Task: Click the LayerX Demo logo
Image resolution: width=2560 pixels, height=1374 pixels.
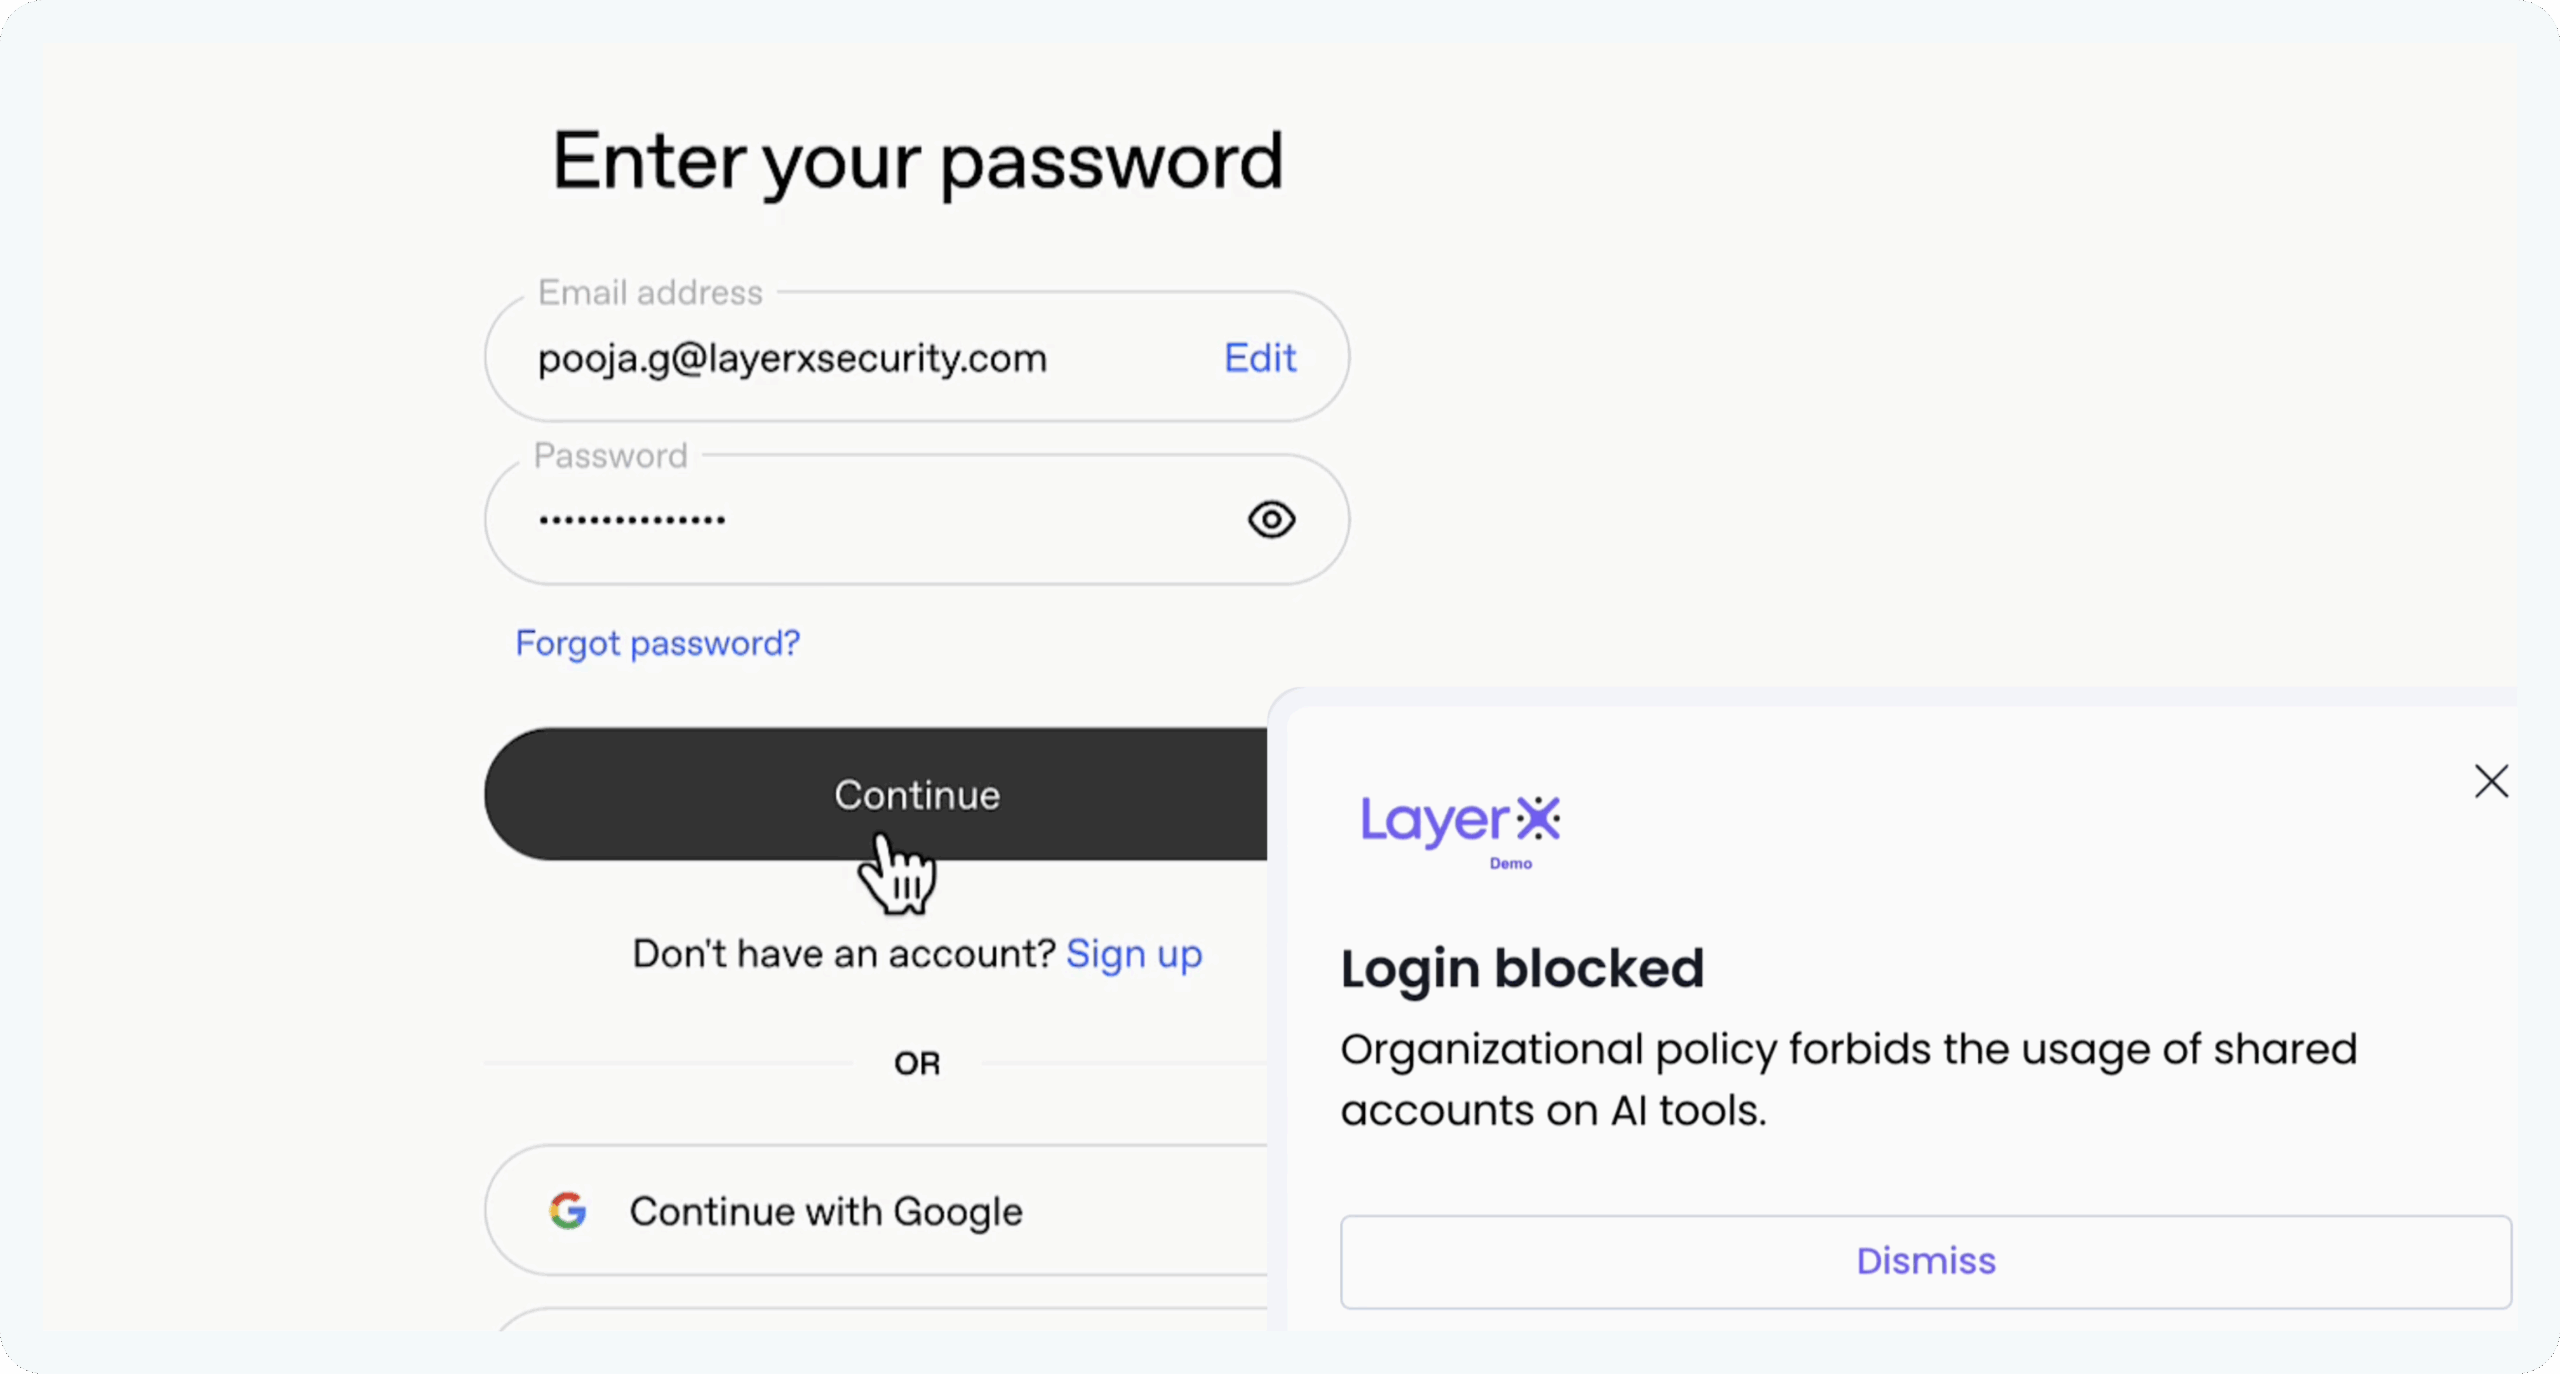Action: pyautogui.click(x=1460, y=830)
